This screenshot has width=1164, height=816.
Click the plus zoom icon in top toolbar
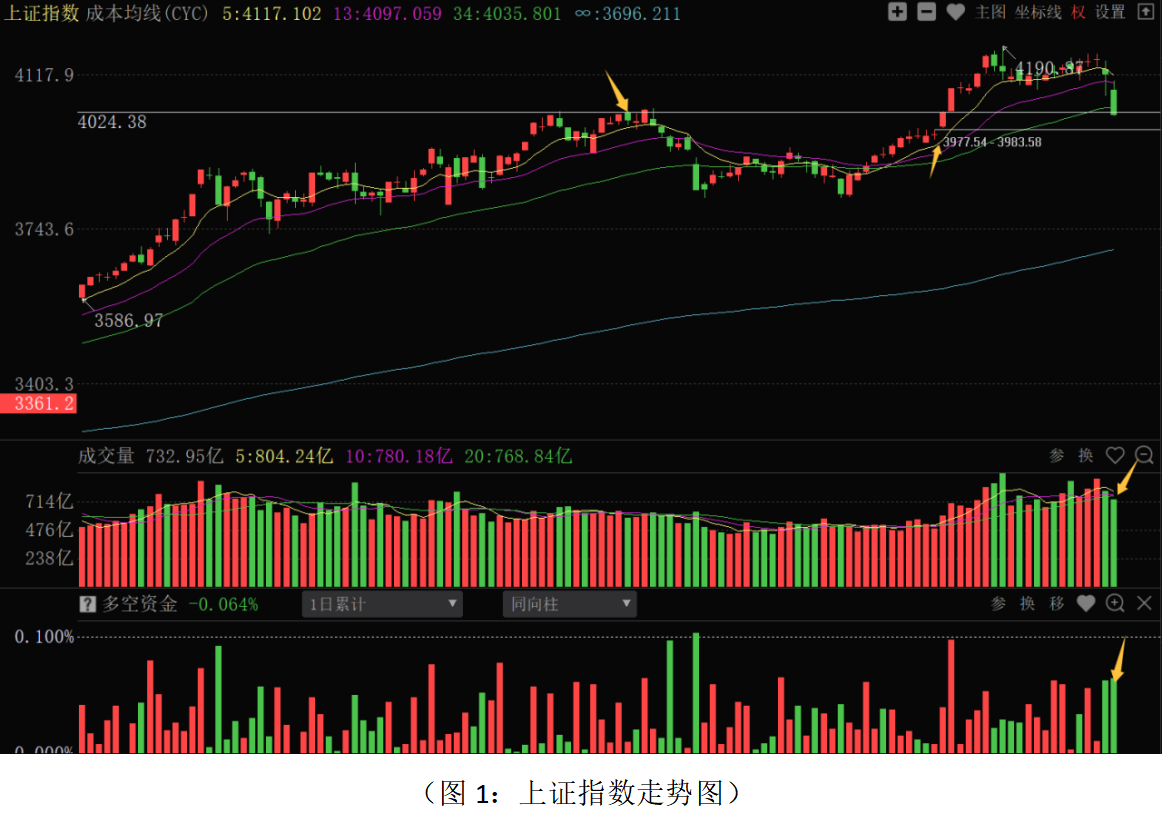click(897, 12)
